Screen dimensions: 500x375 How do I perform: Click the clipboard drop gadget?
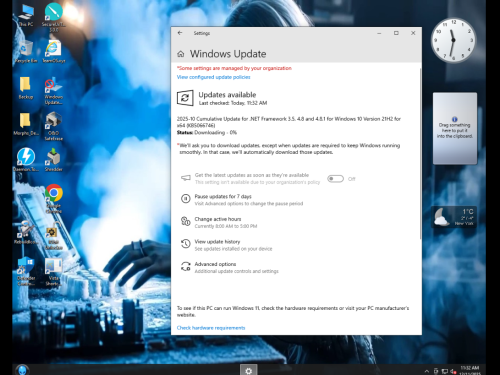[455, 129]
